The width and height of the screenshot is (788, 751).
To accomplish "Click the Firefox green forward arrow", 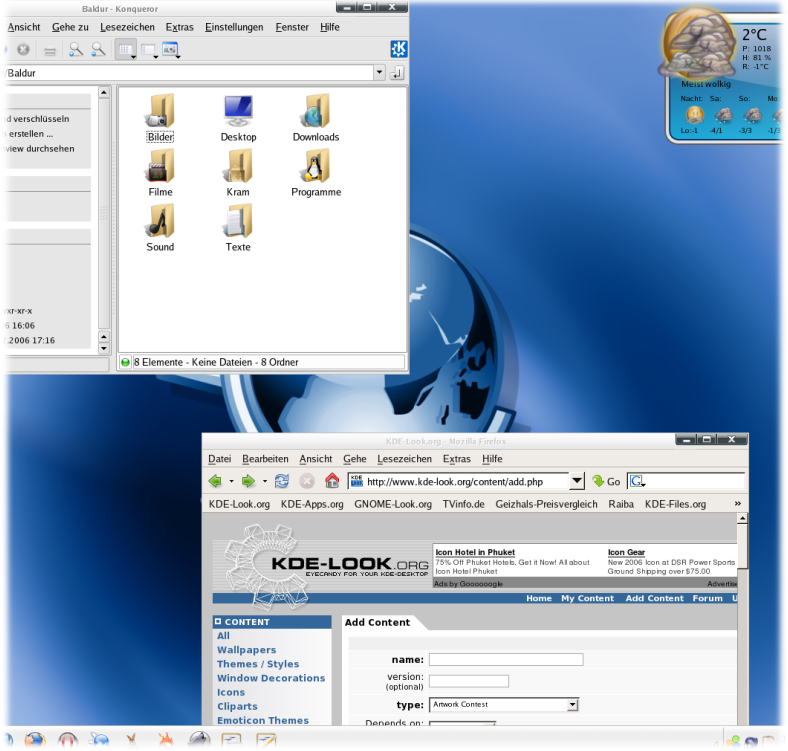I will click(248, 481).
